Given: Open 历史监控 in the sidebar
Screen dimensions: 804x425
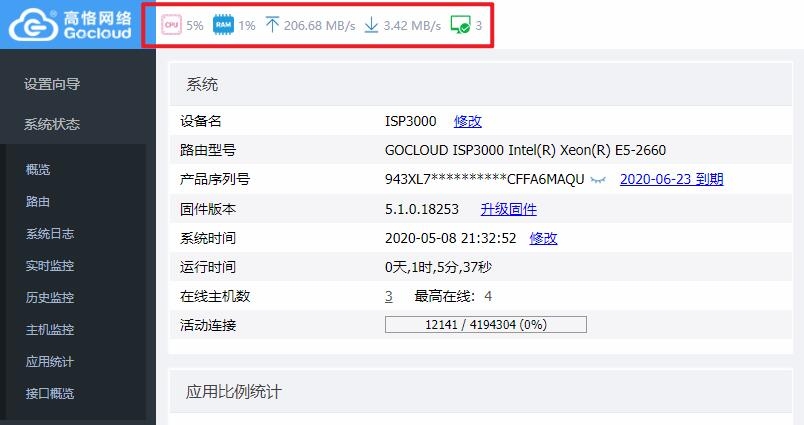Looking at the screenshot, I should 50,297.
